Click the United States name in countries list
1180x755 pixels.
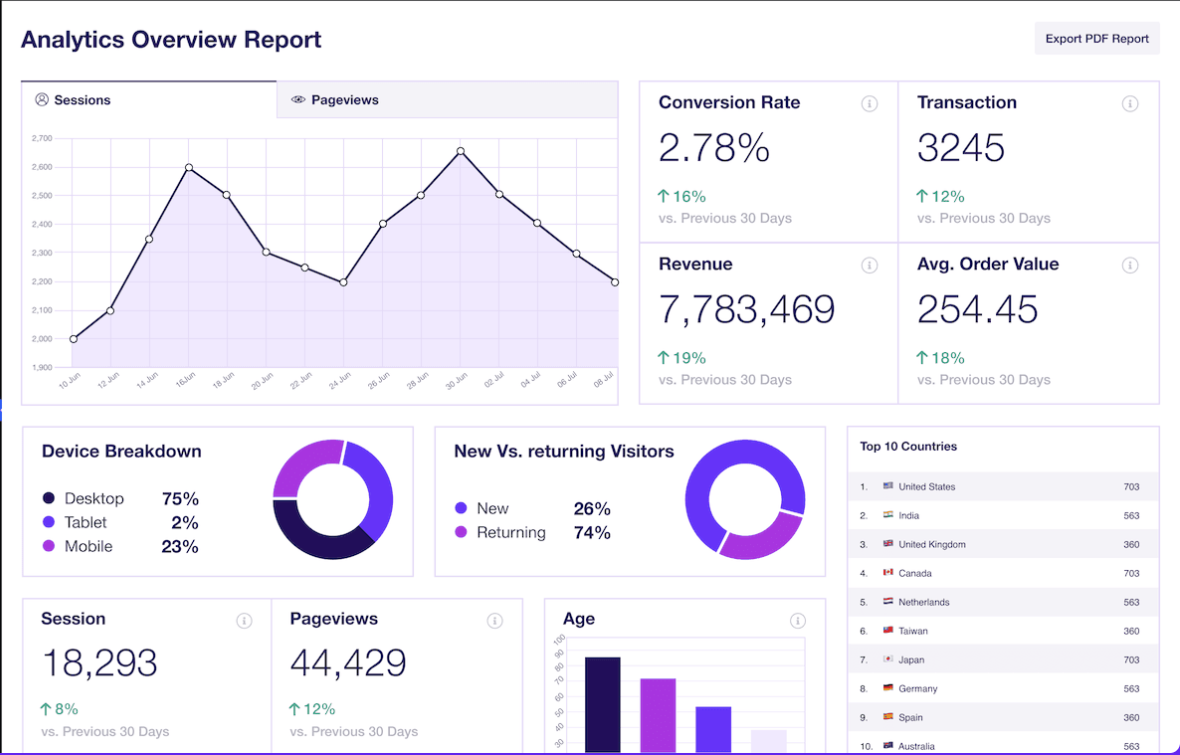tap(926, 487)
